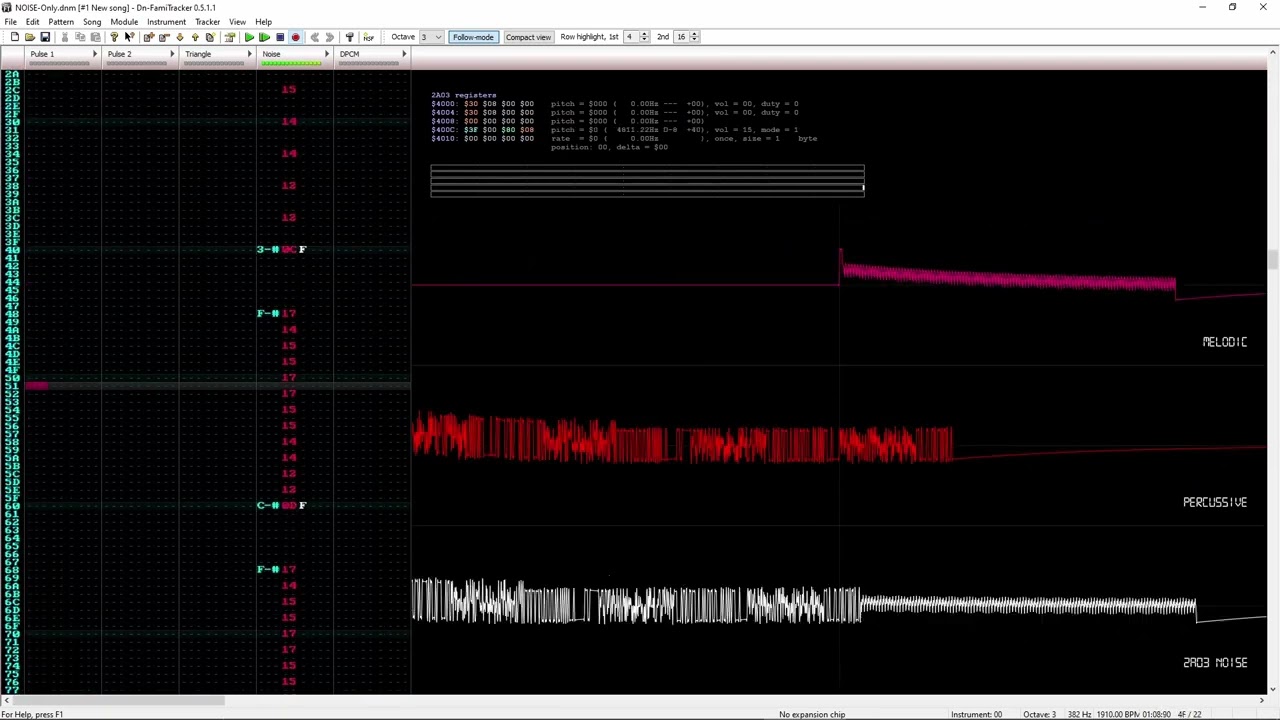Click the horizontal pattern scrollbar thumb

pos(118,701)
